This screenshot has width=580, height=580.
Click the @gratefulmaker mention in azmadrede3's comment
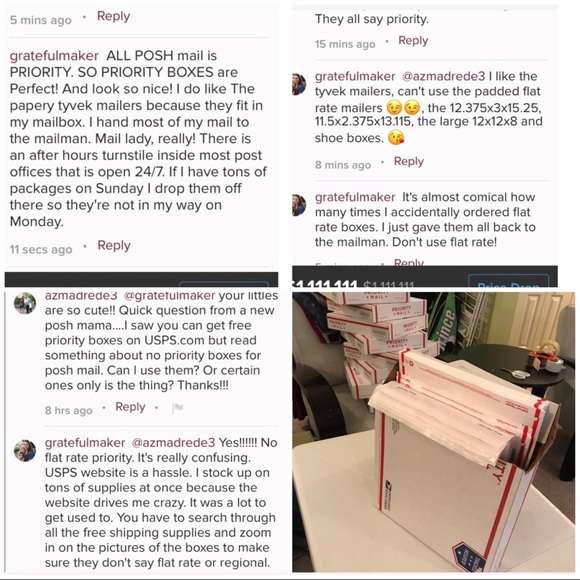pyautogui.click(x=169, y=296)
